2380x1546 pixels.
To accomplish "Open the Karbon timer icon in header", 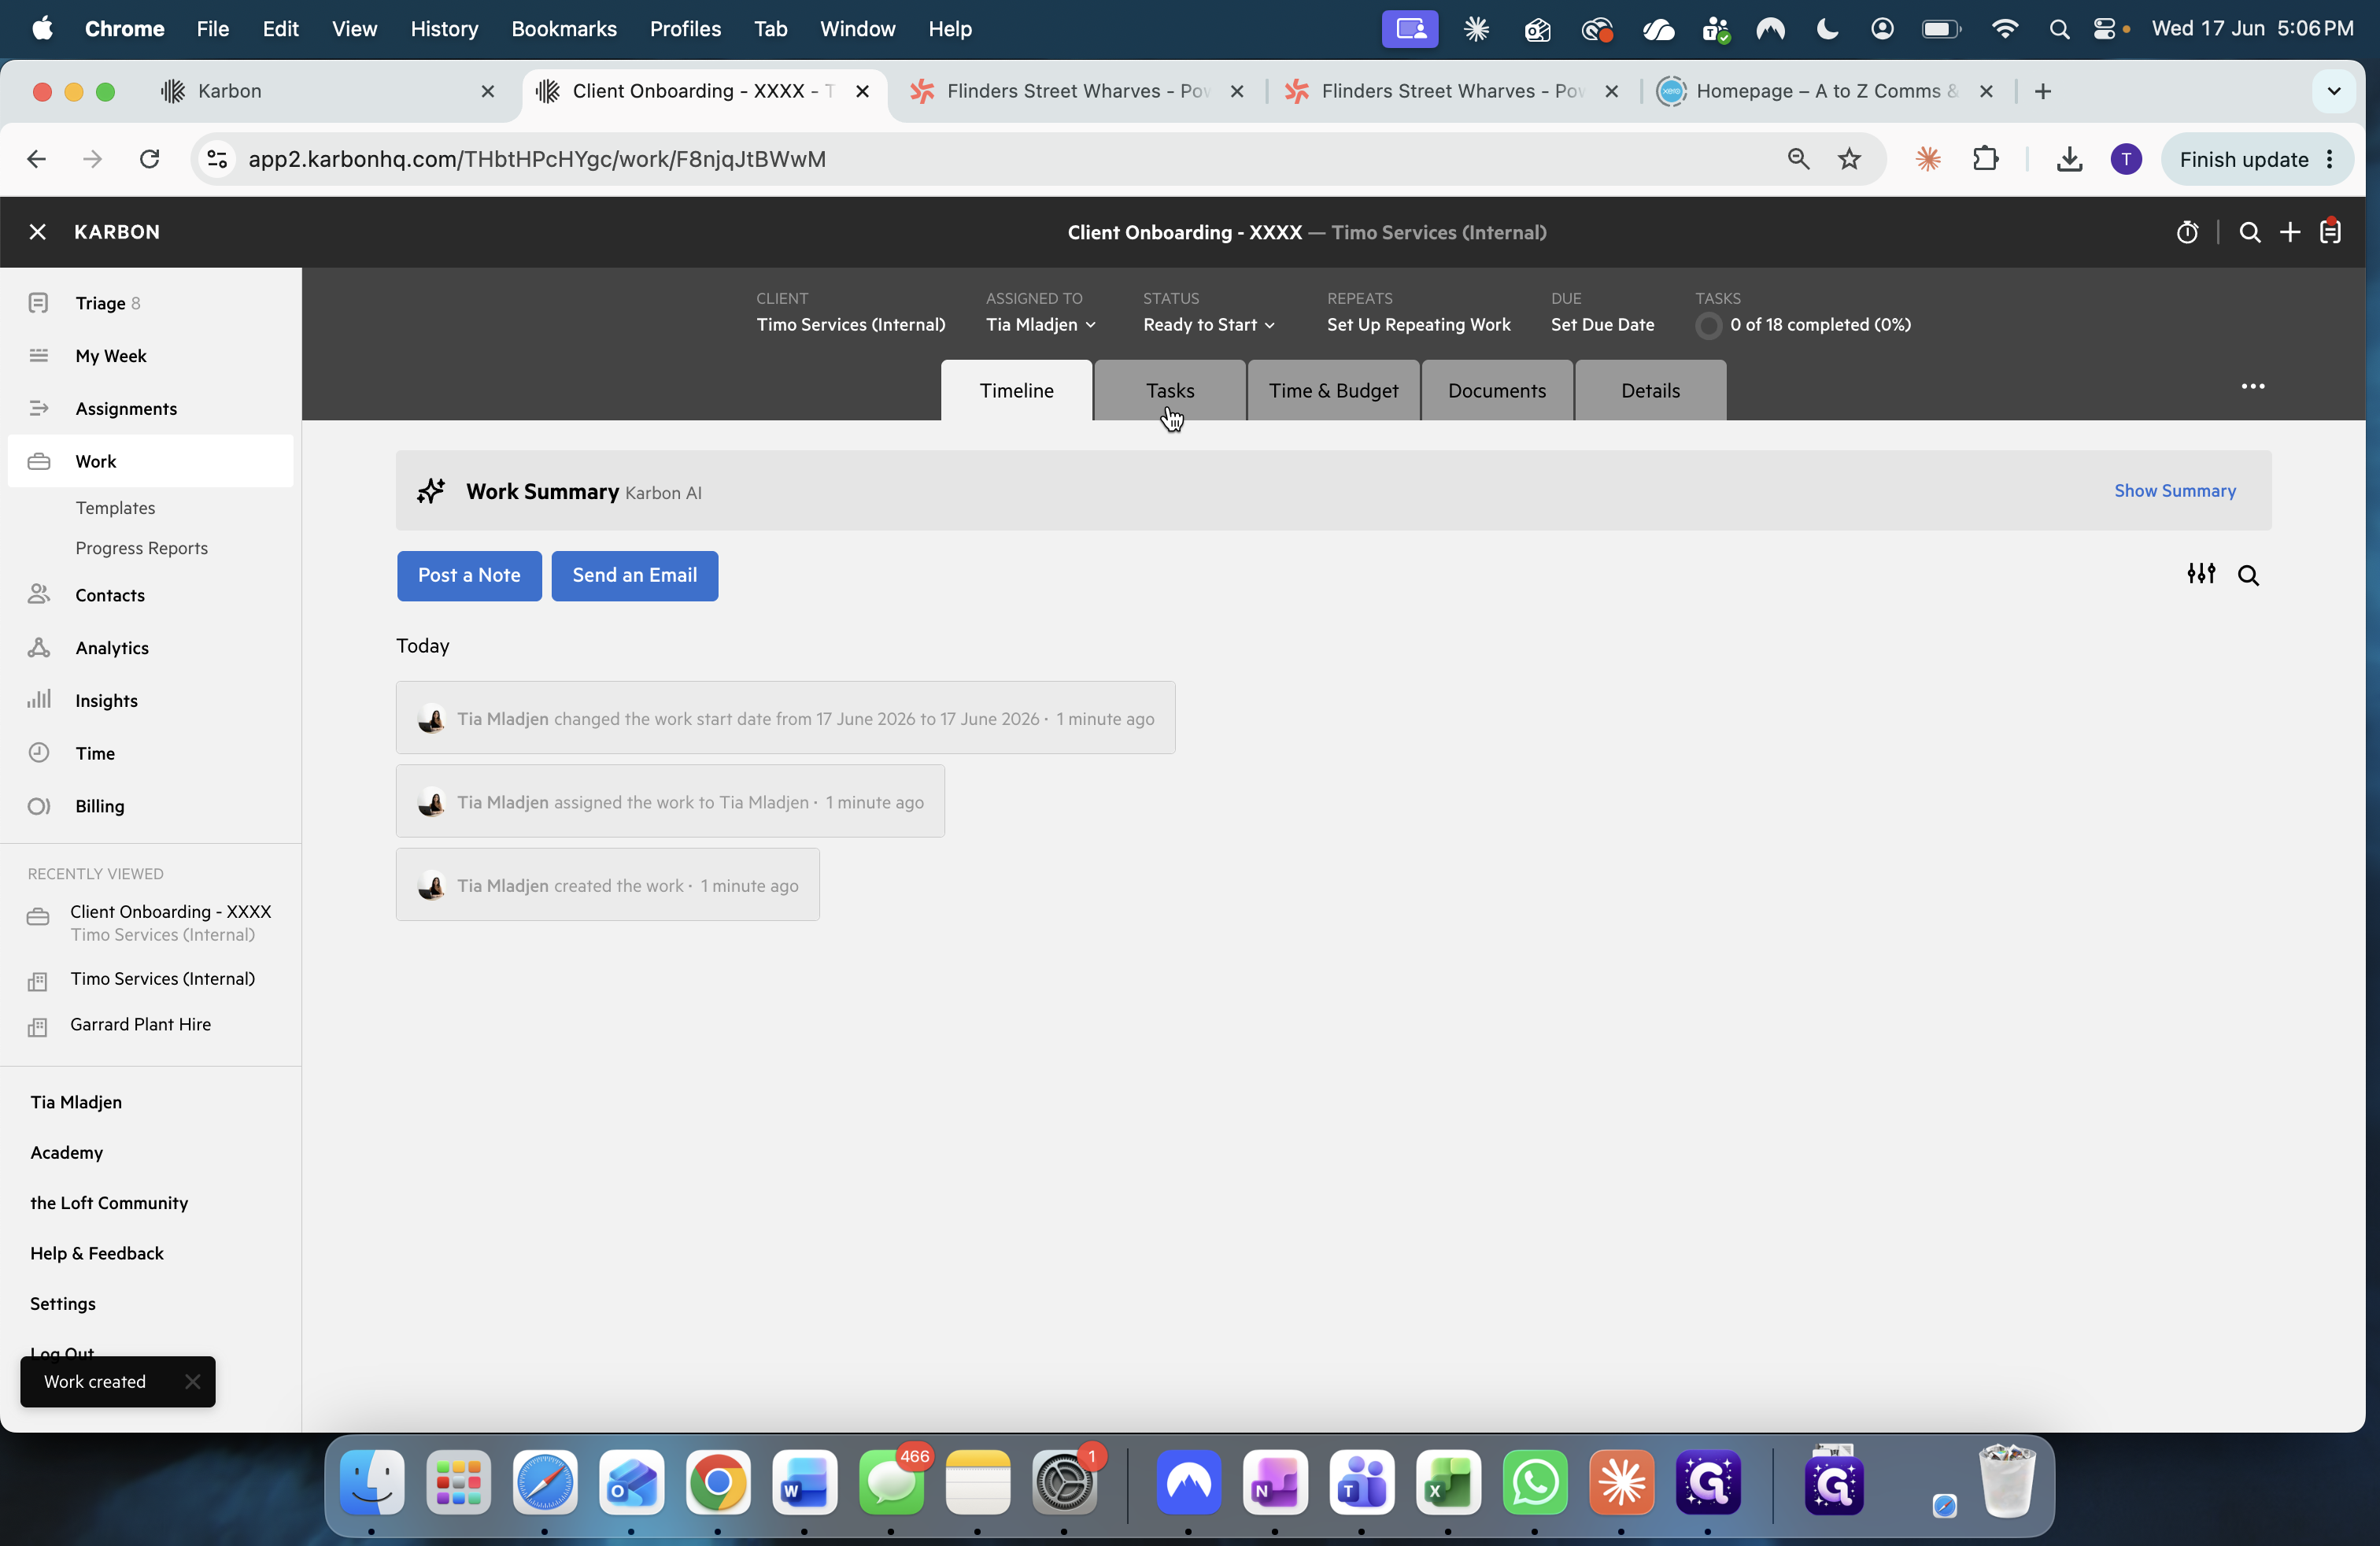I will tap(2187, 232).
